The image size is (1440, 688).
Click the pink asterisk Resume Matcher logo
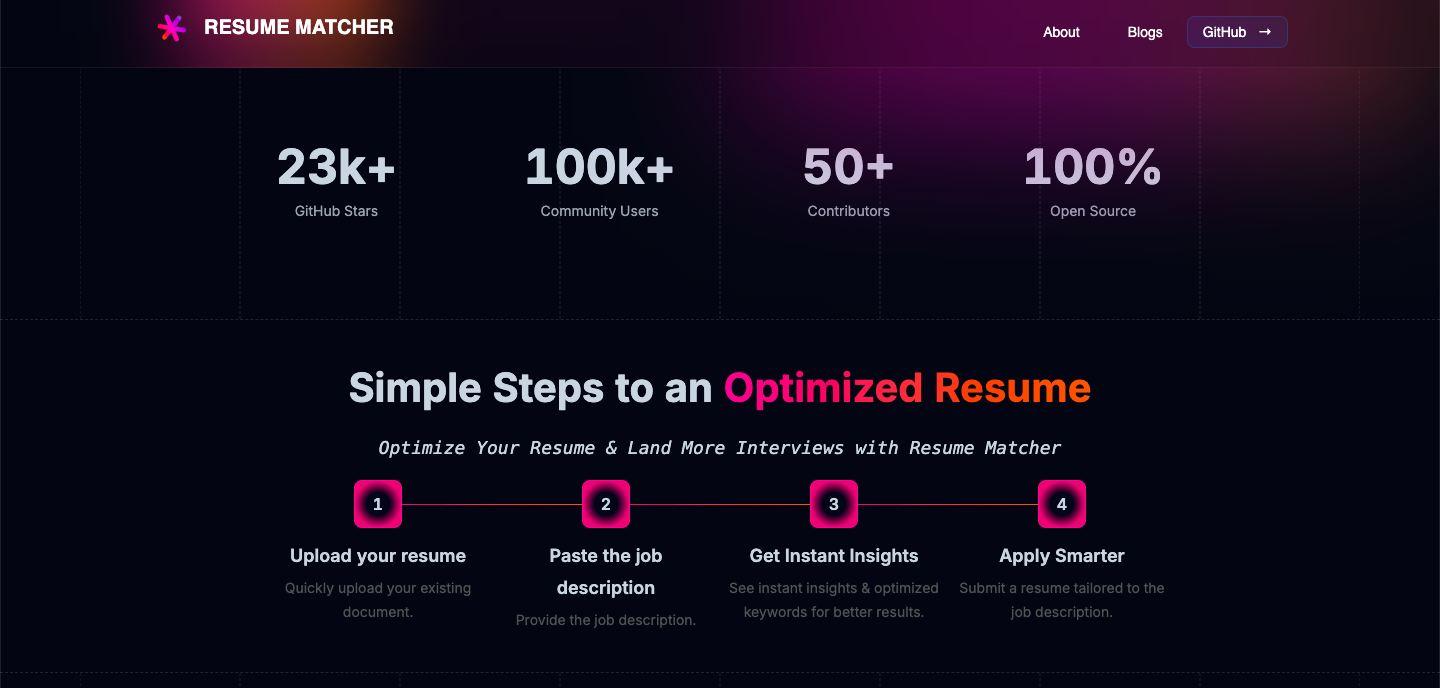point(172,28)
